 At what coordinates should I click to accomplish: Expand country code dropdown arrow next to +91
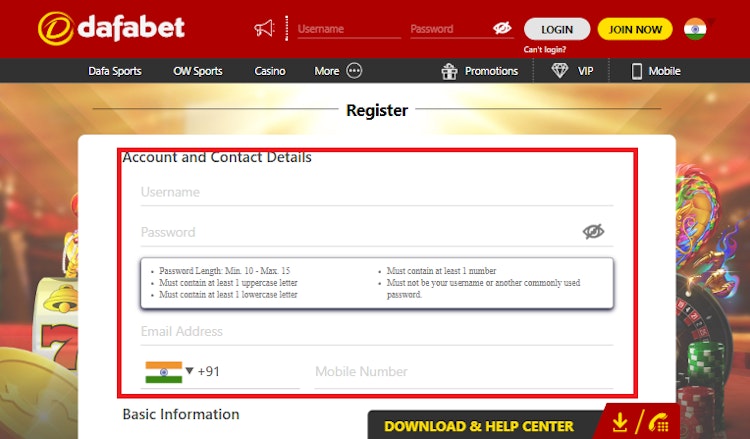point(189,371)
